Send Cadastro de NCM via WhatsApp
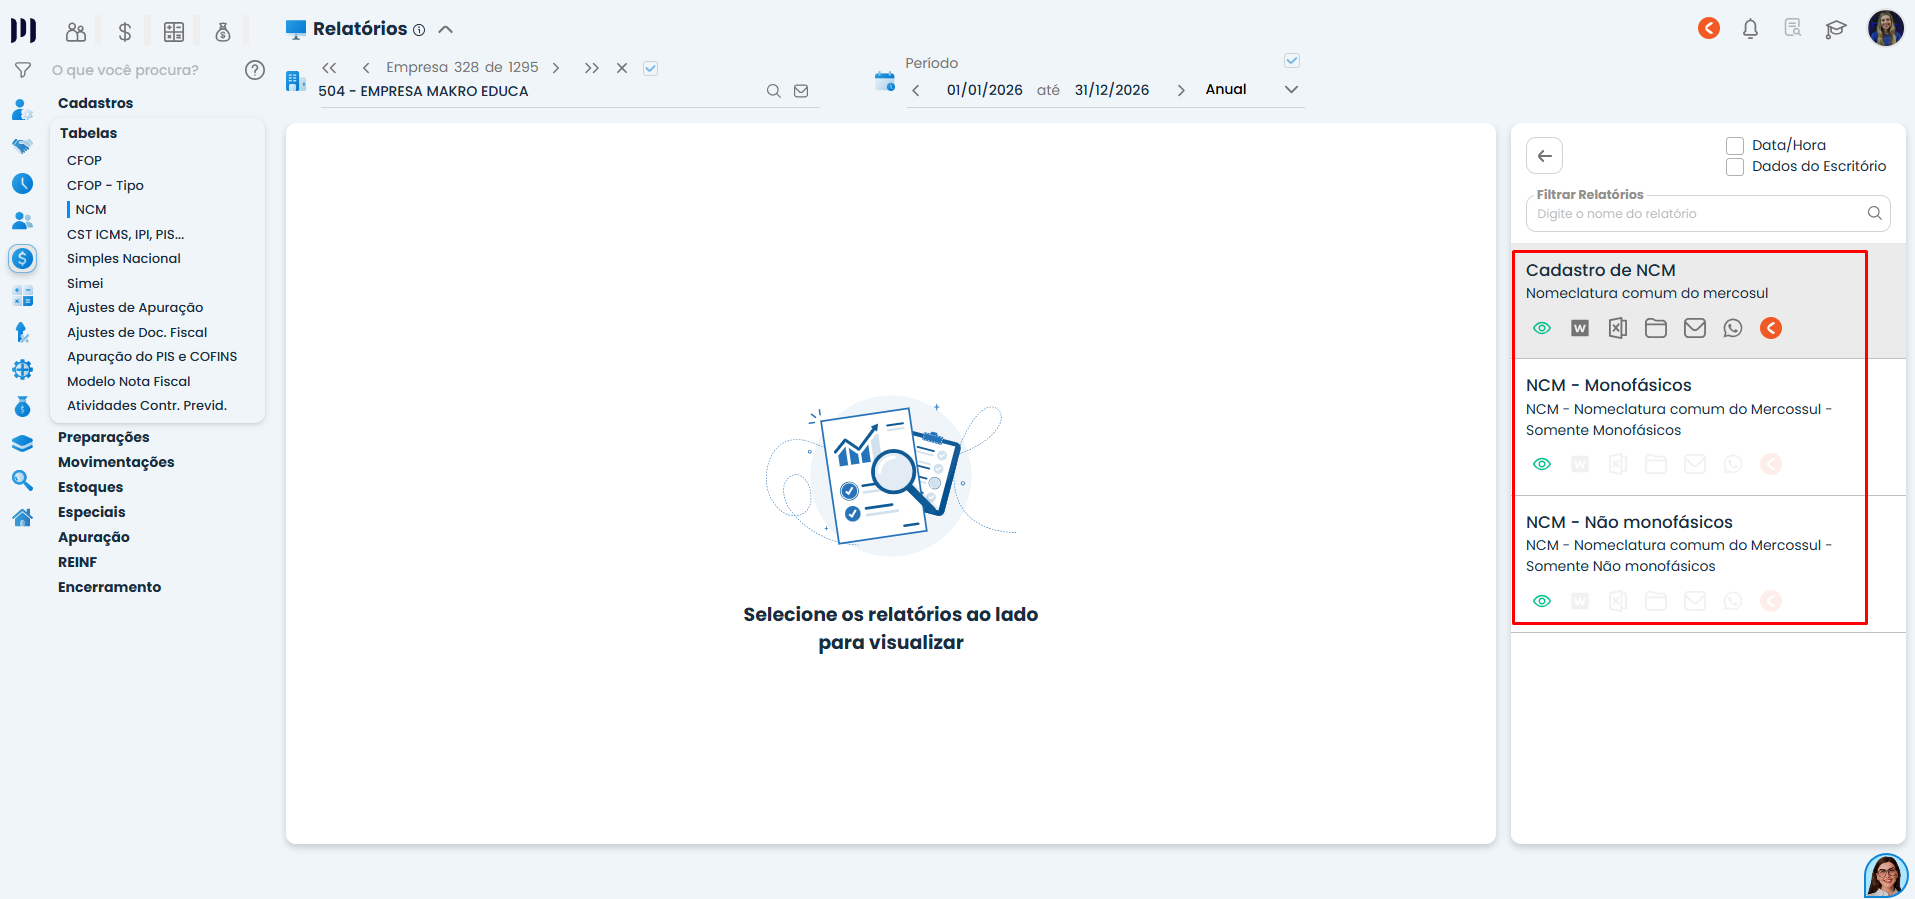Viewport: 1915px width, 899px height. 1732,328
